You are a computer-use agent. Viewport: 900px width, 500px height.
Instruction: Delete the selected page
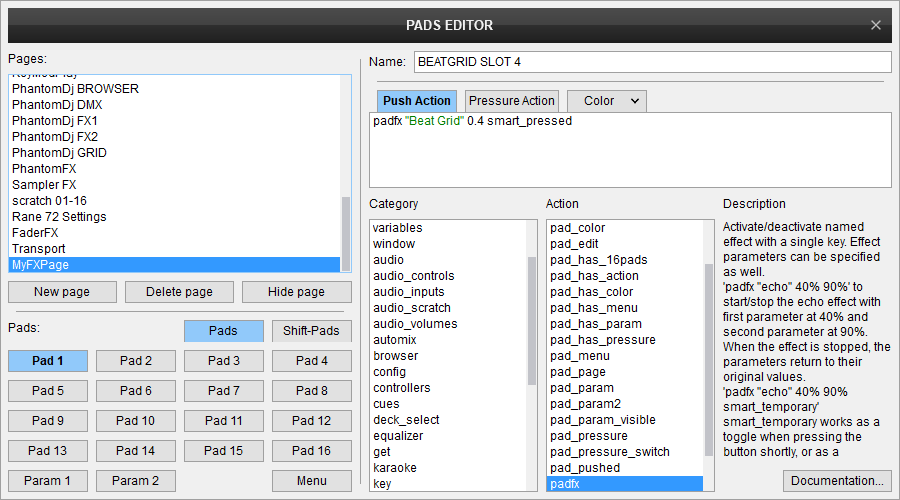pos(179,292)
